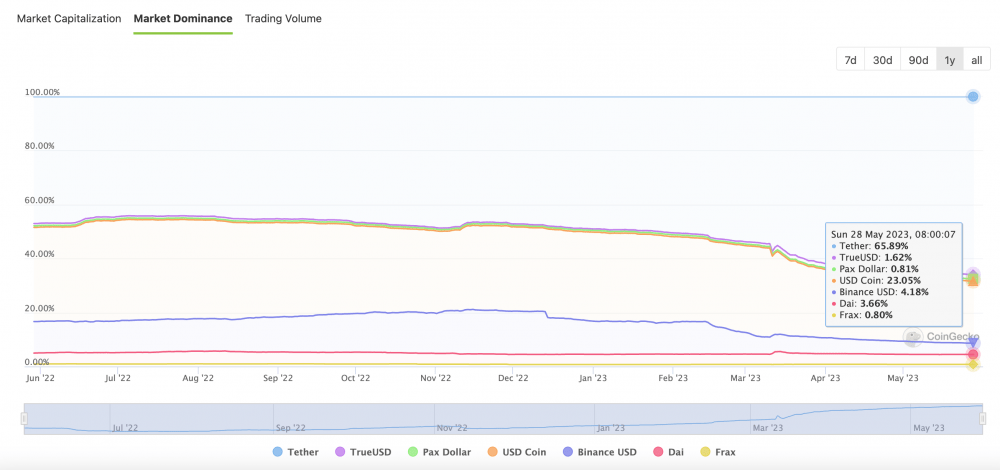Toggle Tether series in legend
This screenshot has width=1000, height=470.
tap(296, 452)
